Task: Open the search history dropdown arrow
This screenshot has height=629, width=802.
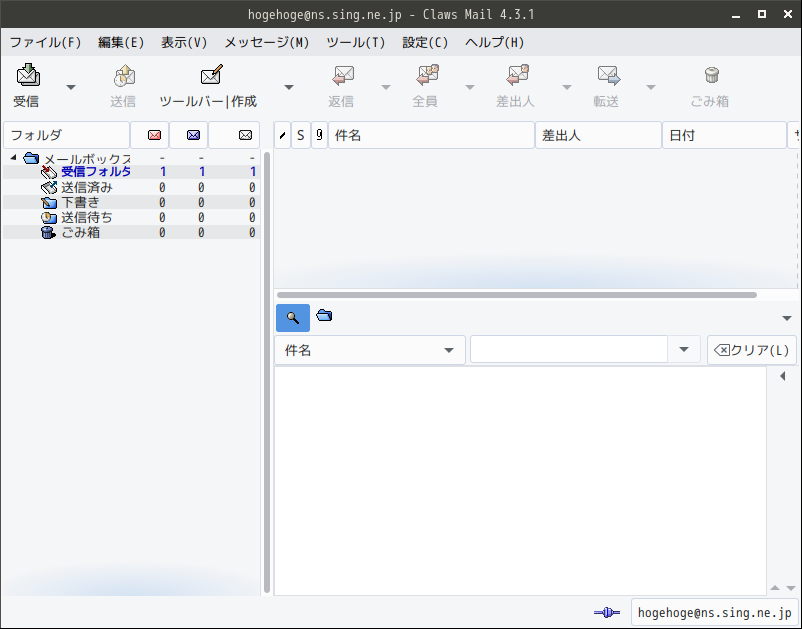Action: [x=684, y=350]
